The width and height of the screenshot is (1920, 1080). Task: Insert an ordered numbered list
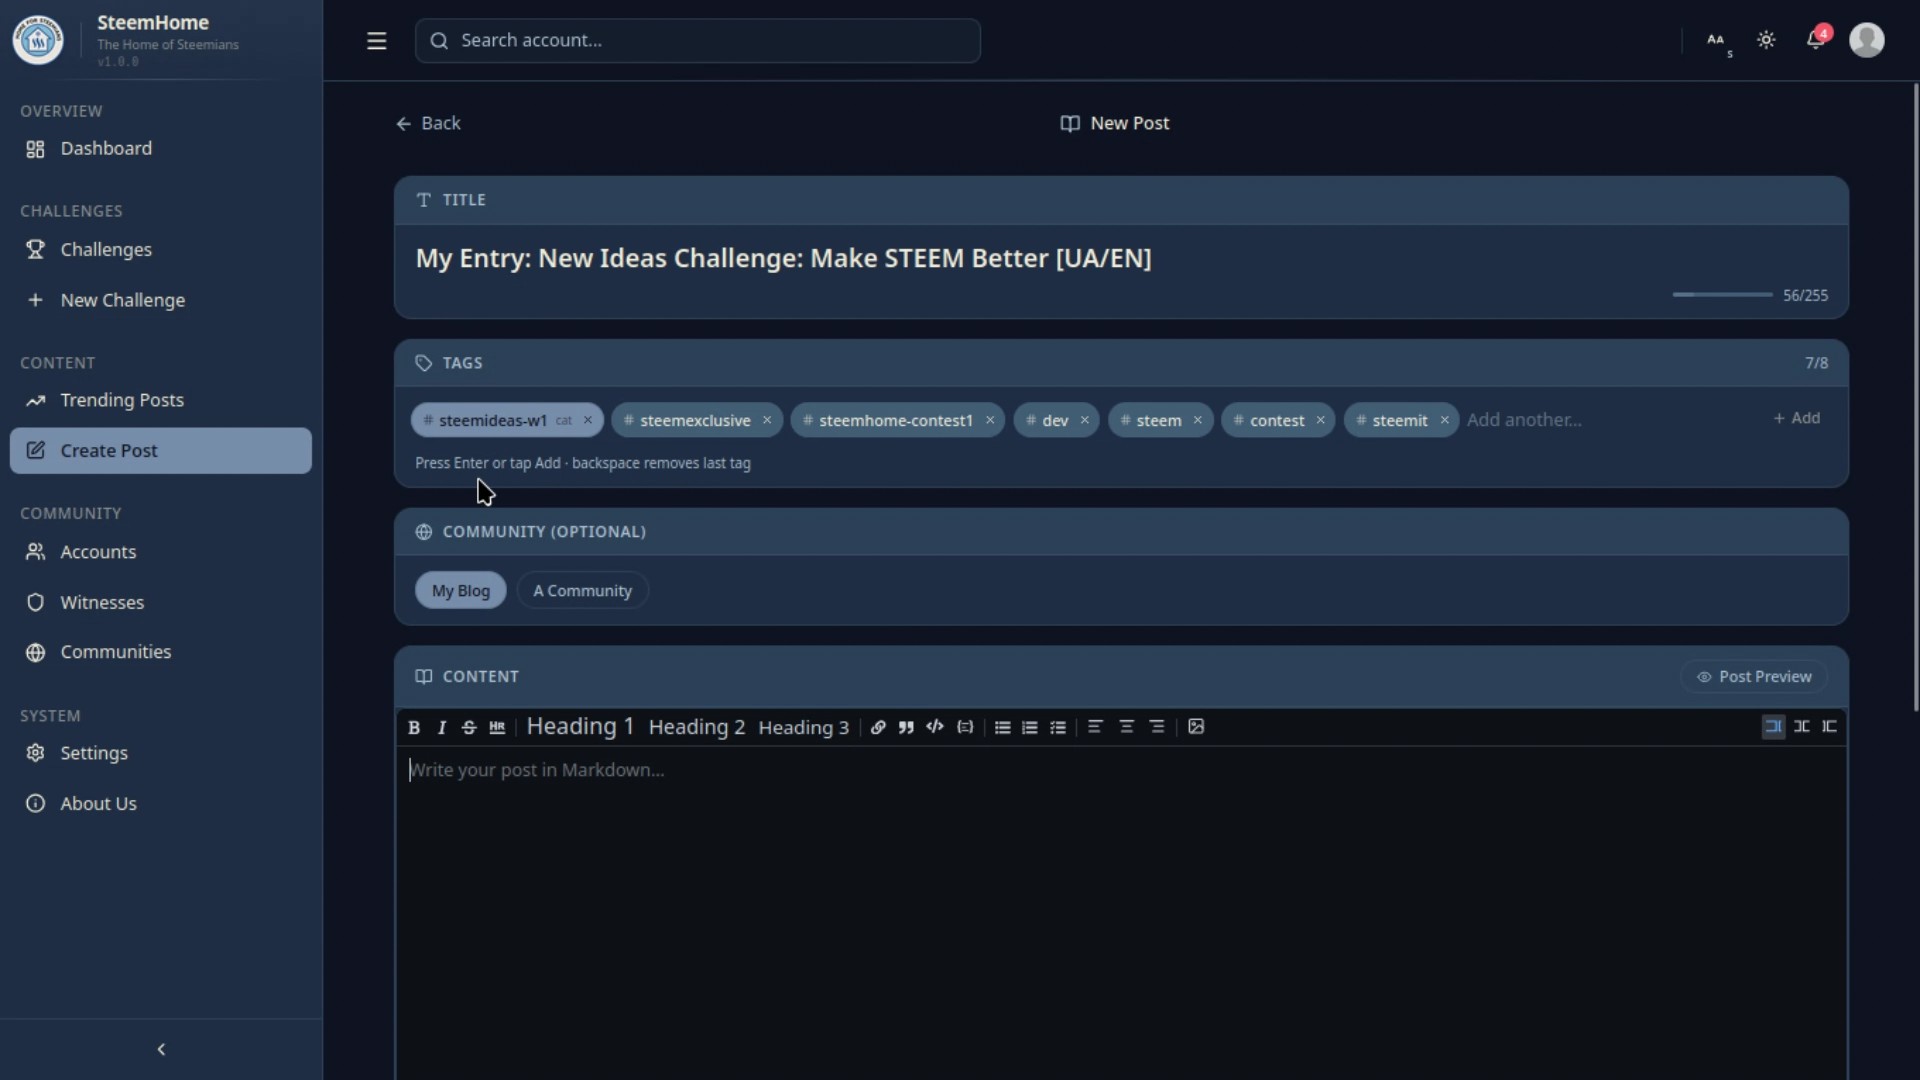tap(1030, 728)
